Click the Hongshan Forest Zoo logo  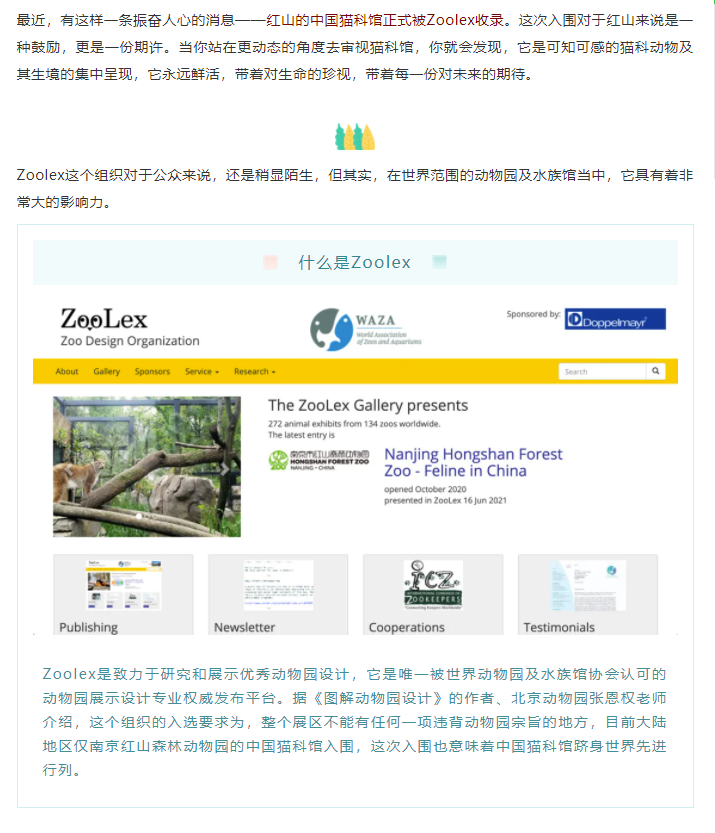319,460
